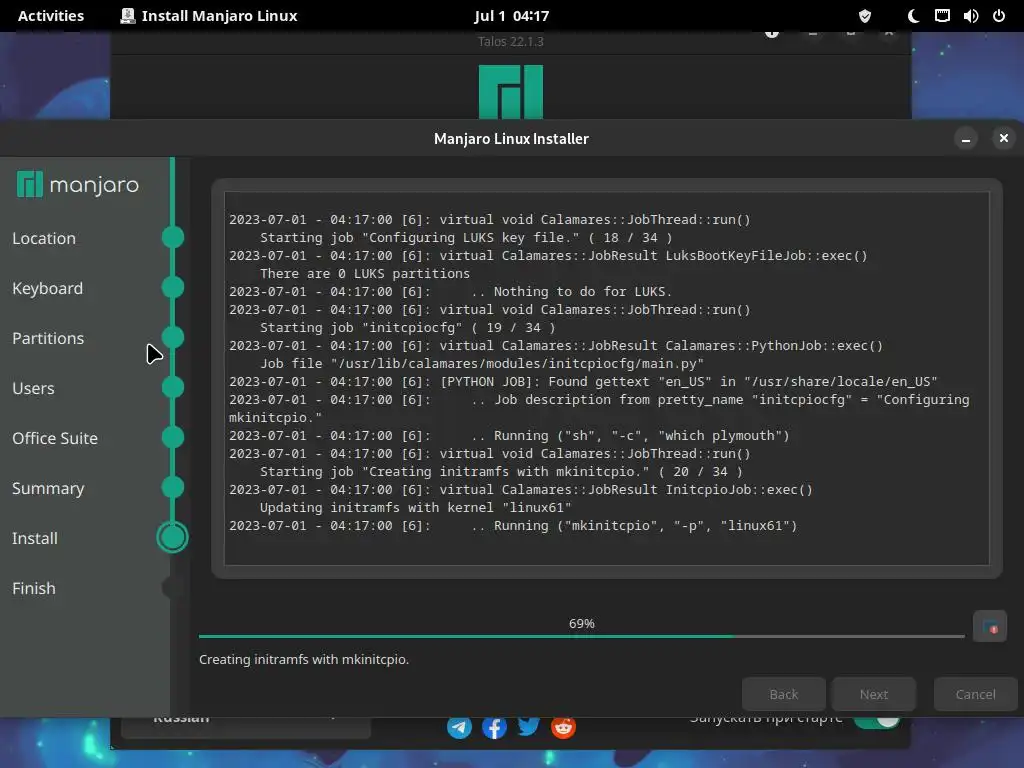The height and width of the screenshot is (768, 1024).
Task: Select the Office Suite step
Action: [55, 438]
